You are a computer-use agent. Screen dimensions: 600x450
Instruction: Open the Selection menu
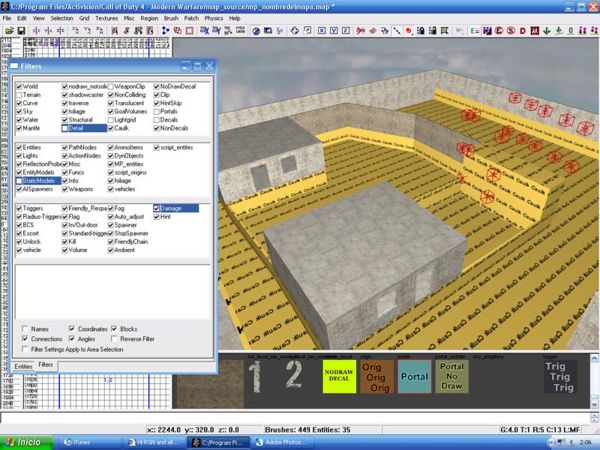click(62, 18)
